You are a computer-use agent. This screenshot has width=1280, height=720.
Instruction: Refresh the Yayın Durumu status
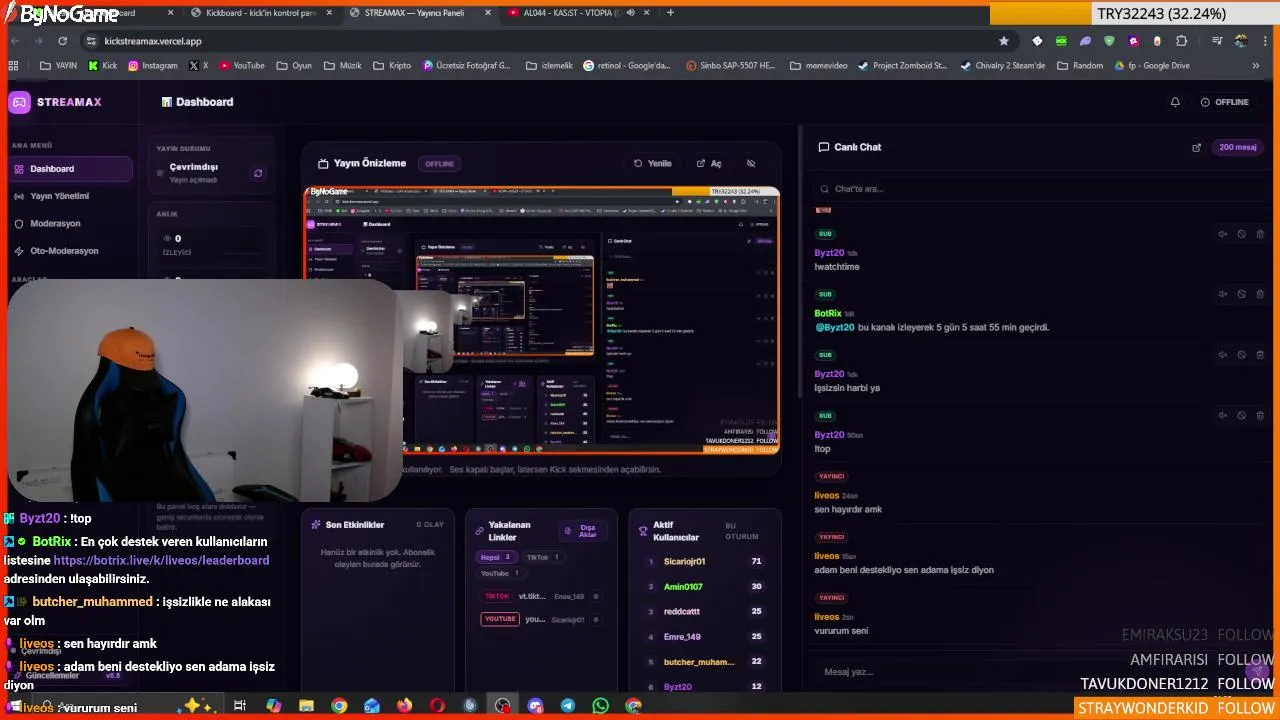(x=258, y=173)
